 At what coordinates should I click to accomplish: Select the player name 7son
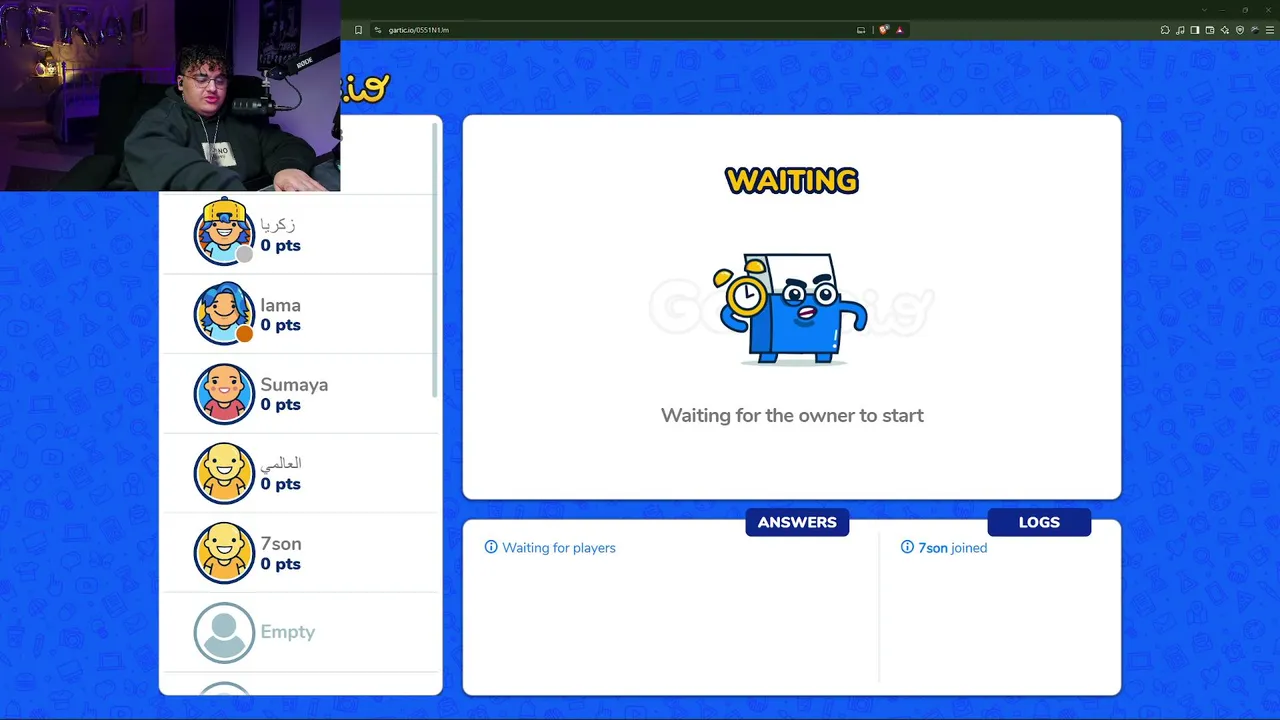280,544
